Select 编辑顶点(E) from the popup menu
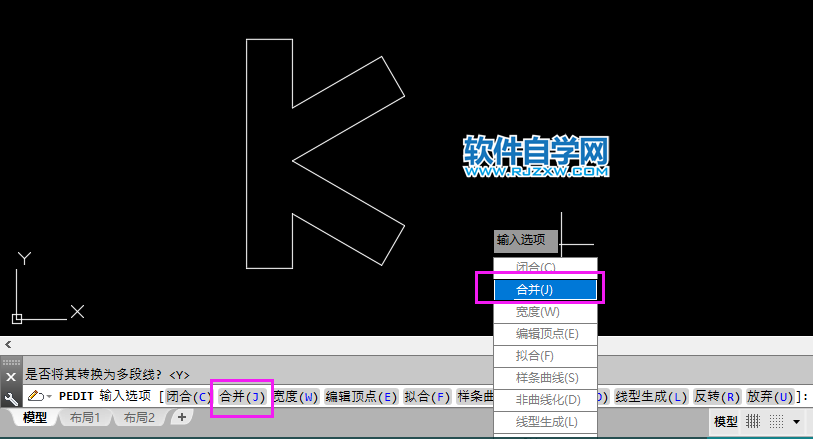Image resolution: width=813 pixels, height=439 pixels. pyautogui.click(x=545, y=334)
